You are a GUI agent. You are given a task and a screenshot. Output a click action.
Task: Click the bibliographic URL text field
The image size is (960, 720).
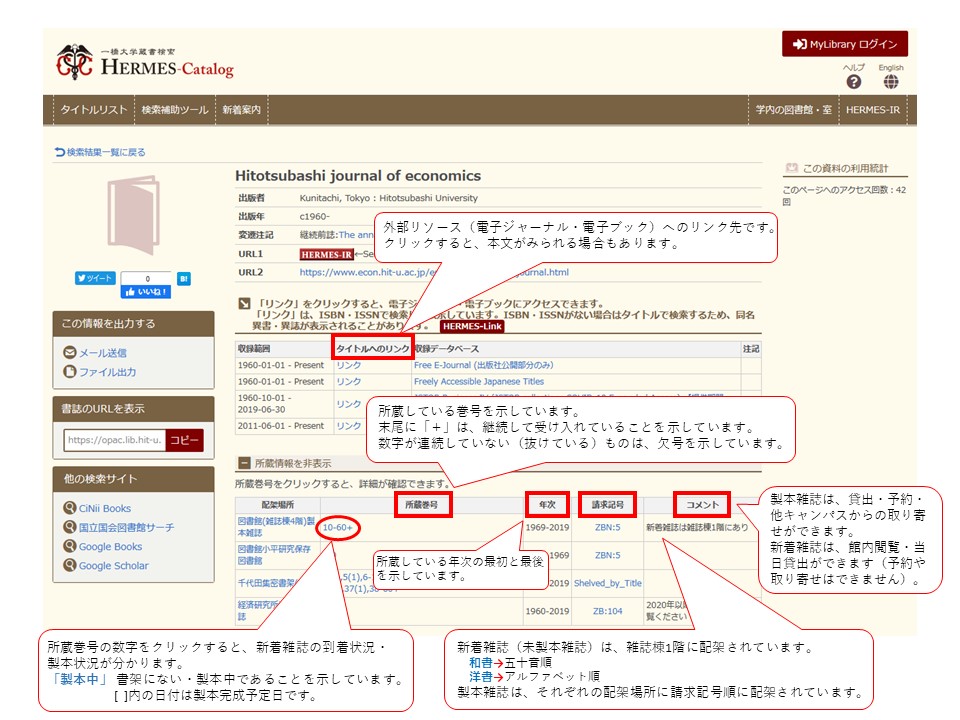(114, 440)
